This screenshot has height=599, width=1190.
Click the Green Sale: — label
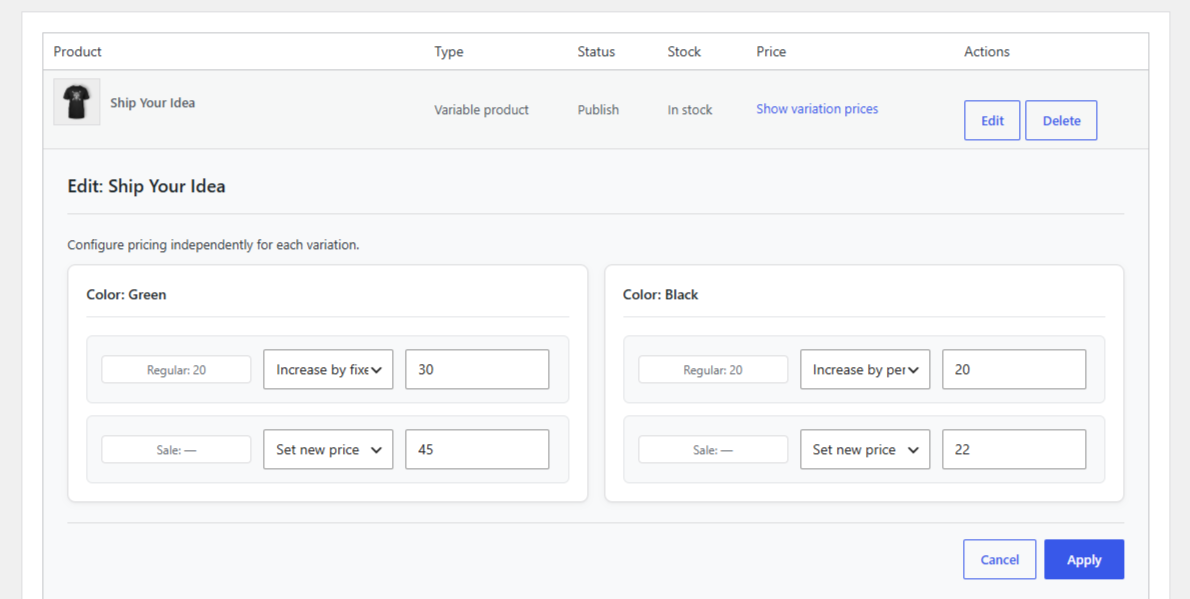[176, 449]
